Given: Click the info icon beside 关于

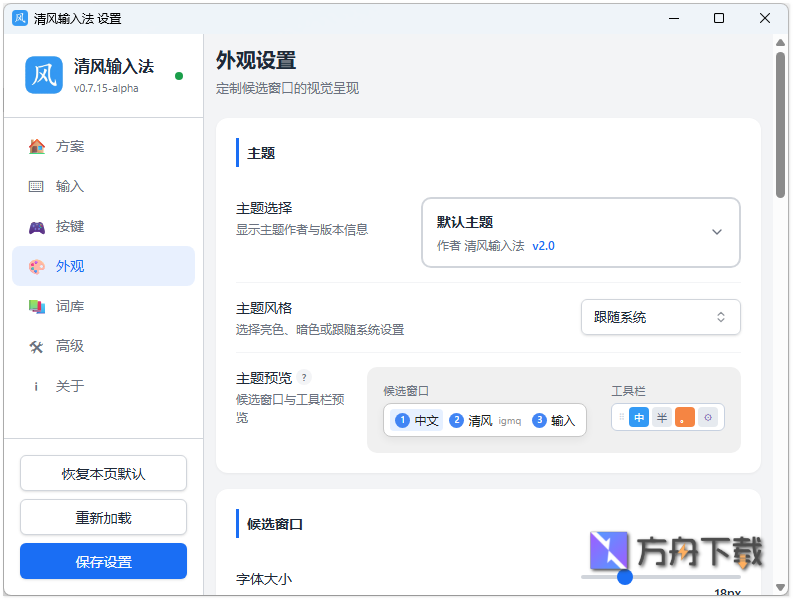Looking at the screenshot, I should [36, 387].
